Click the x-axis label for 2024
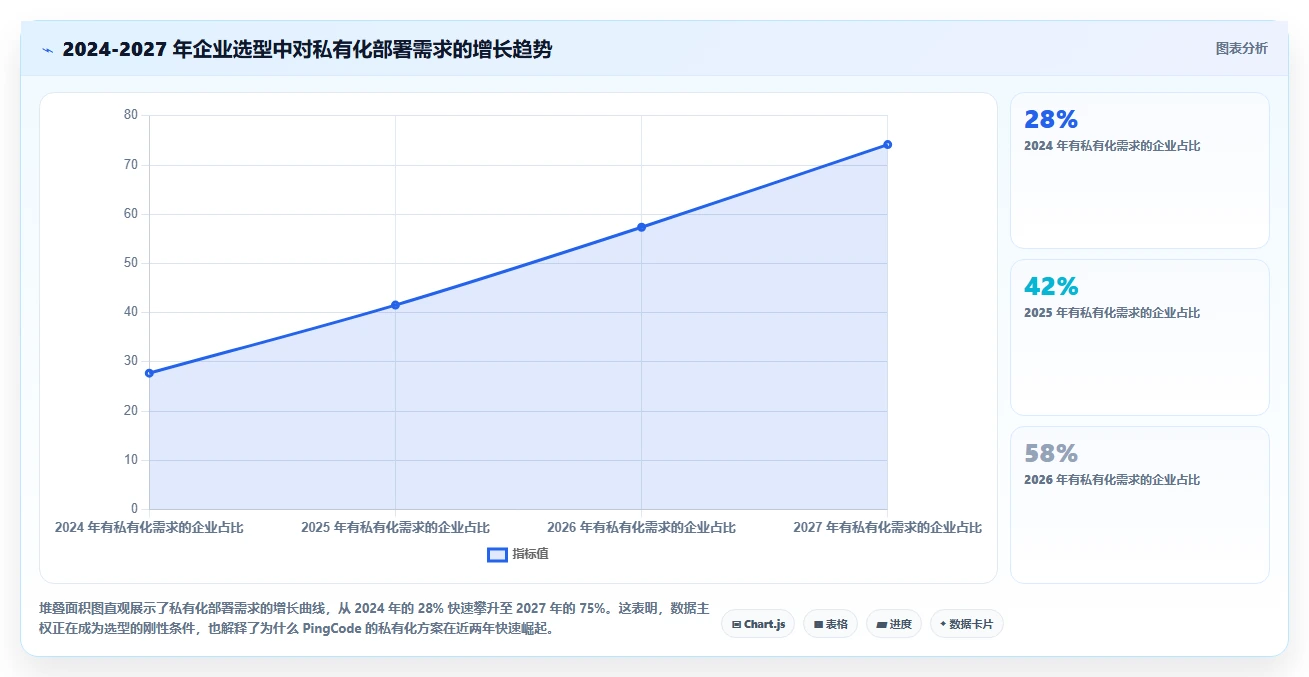 [x=149, y=527]
